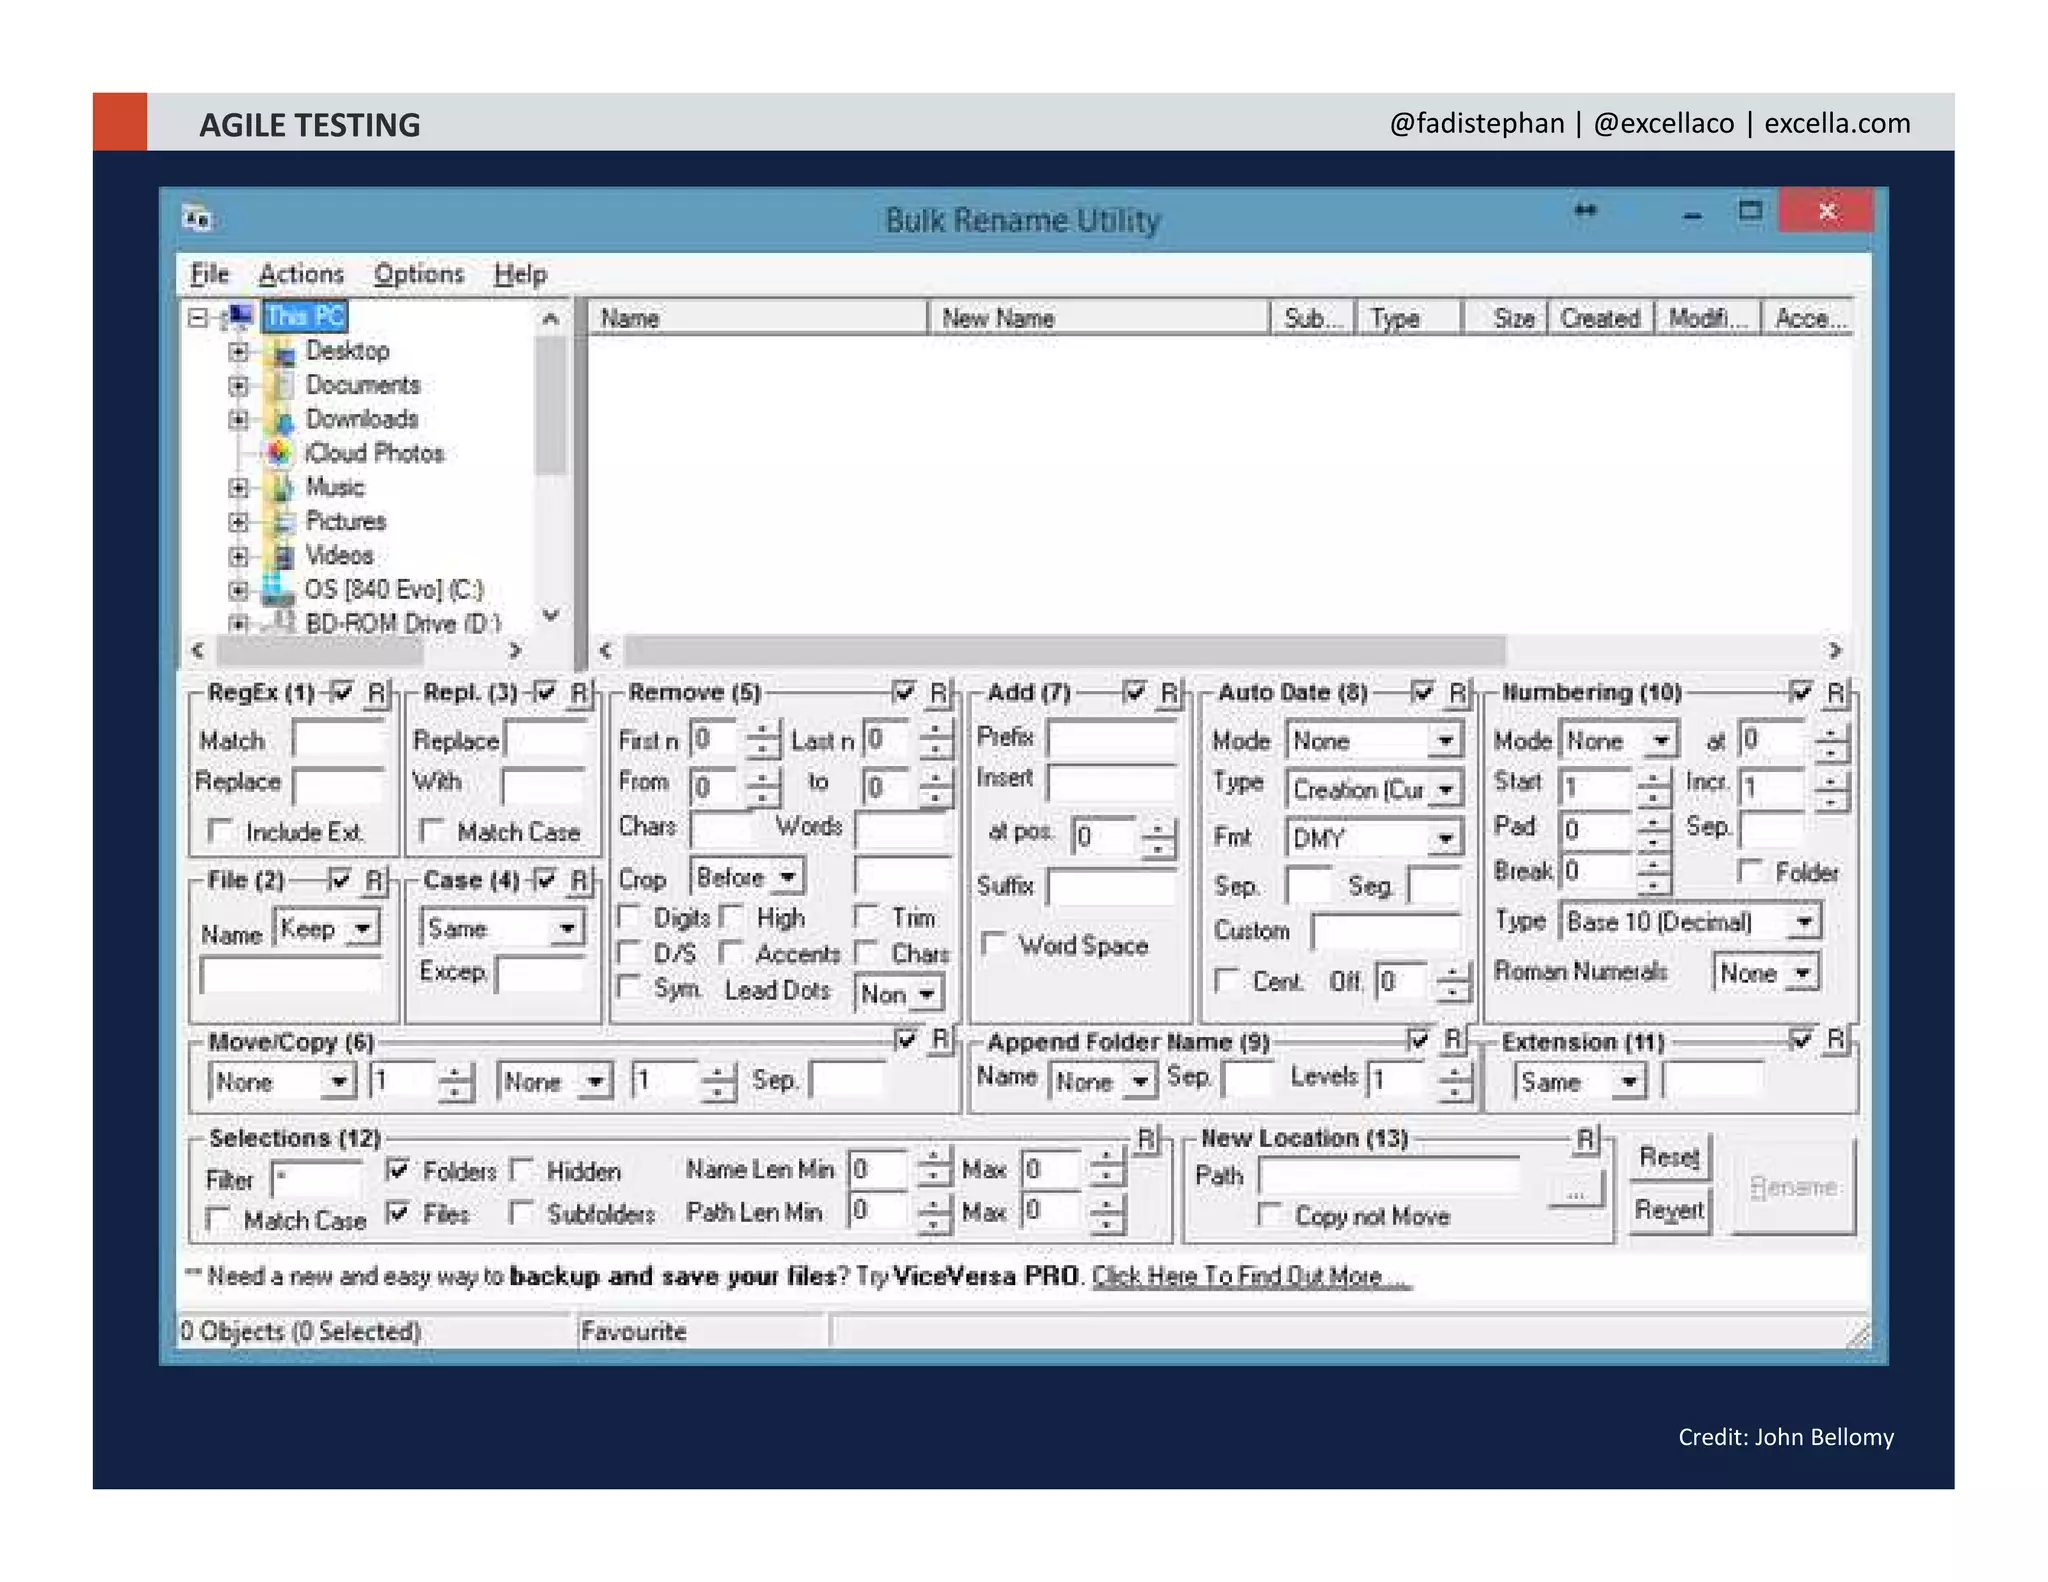This screenshot has width=2048, height=1582.
Task: Click the Reset button
Action: [1668, 1158]
